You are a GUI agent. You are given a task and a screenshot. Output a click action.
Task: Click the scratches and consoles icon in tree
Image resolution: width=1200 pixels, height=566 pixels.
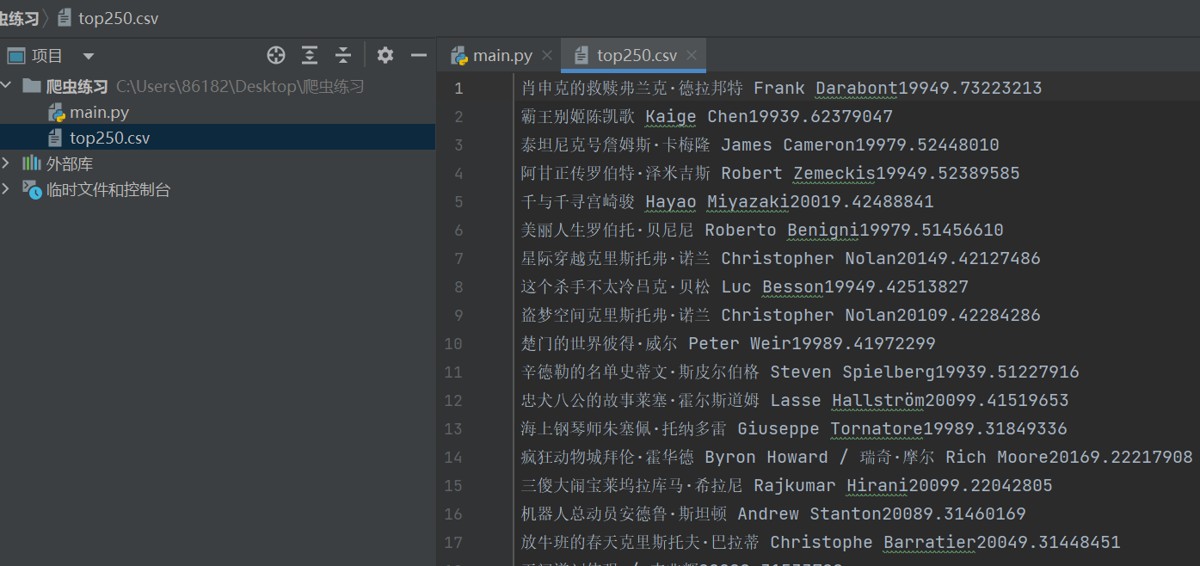[x=32, y=189]
